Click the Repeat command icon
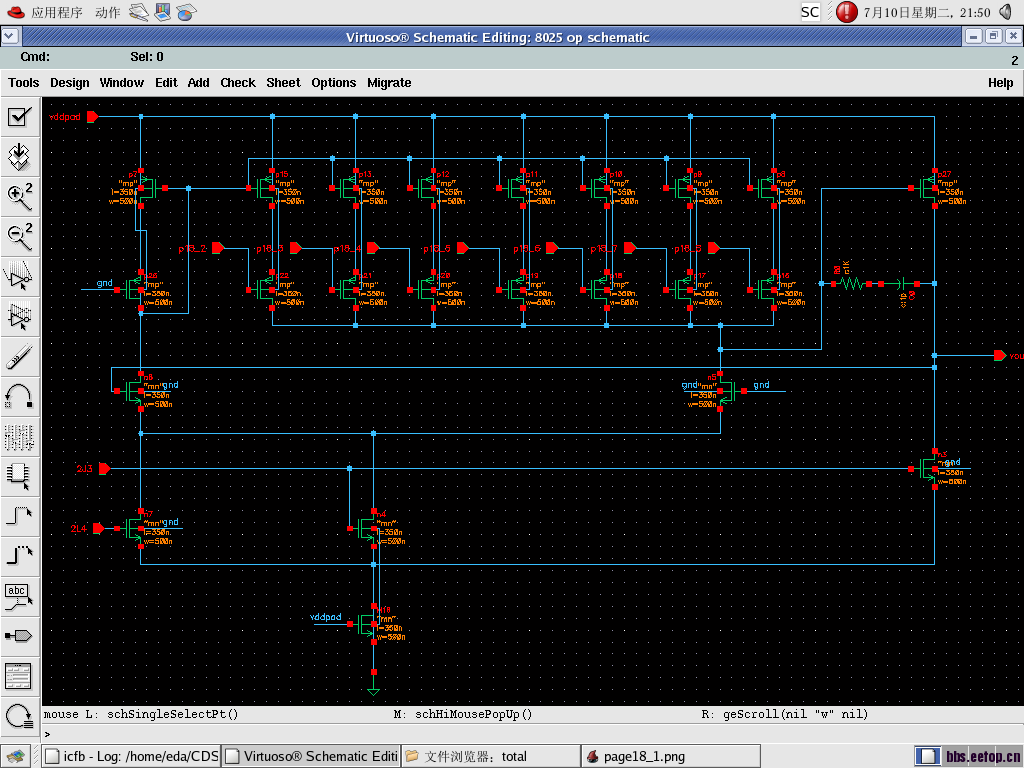Viewport: 1024px width, 768px height. pyautogui.click(x=19, y=715)
